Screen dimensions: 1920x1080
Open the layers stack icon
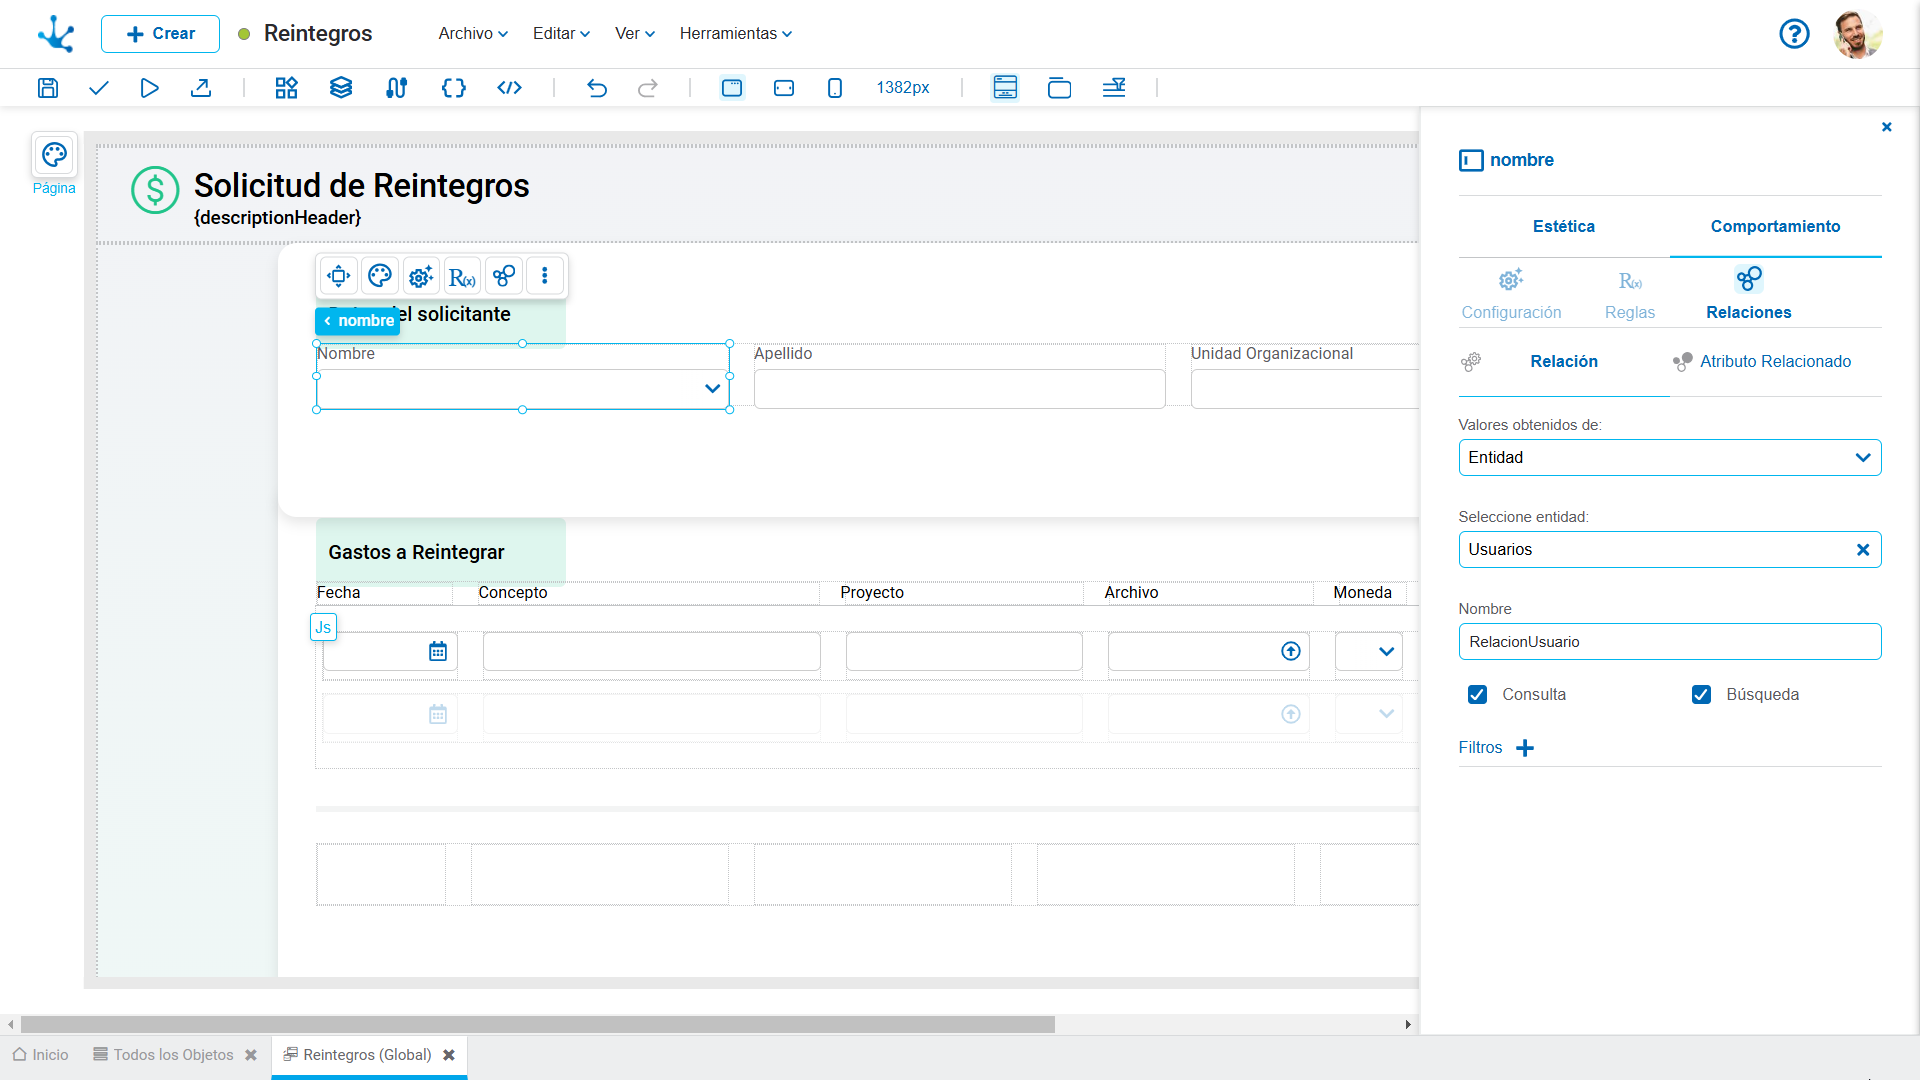(341, 88)
